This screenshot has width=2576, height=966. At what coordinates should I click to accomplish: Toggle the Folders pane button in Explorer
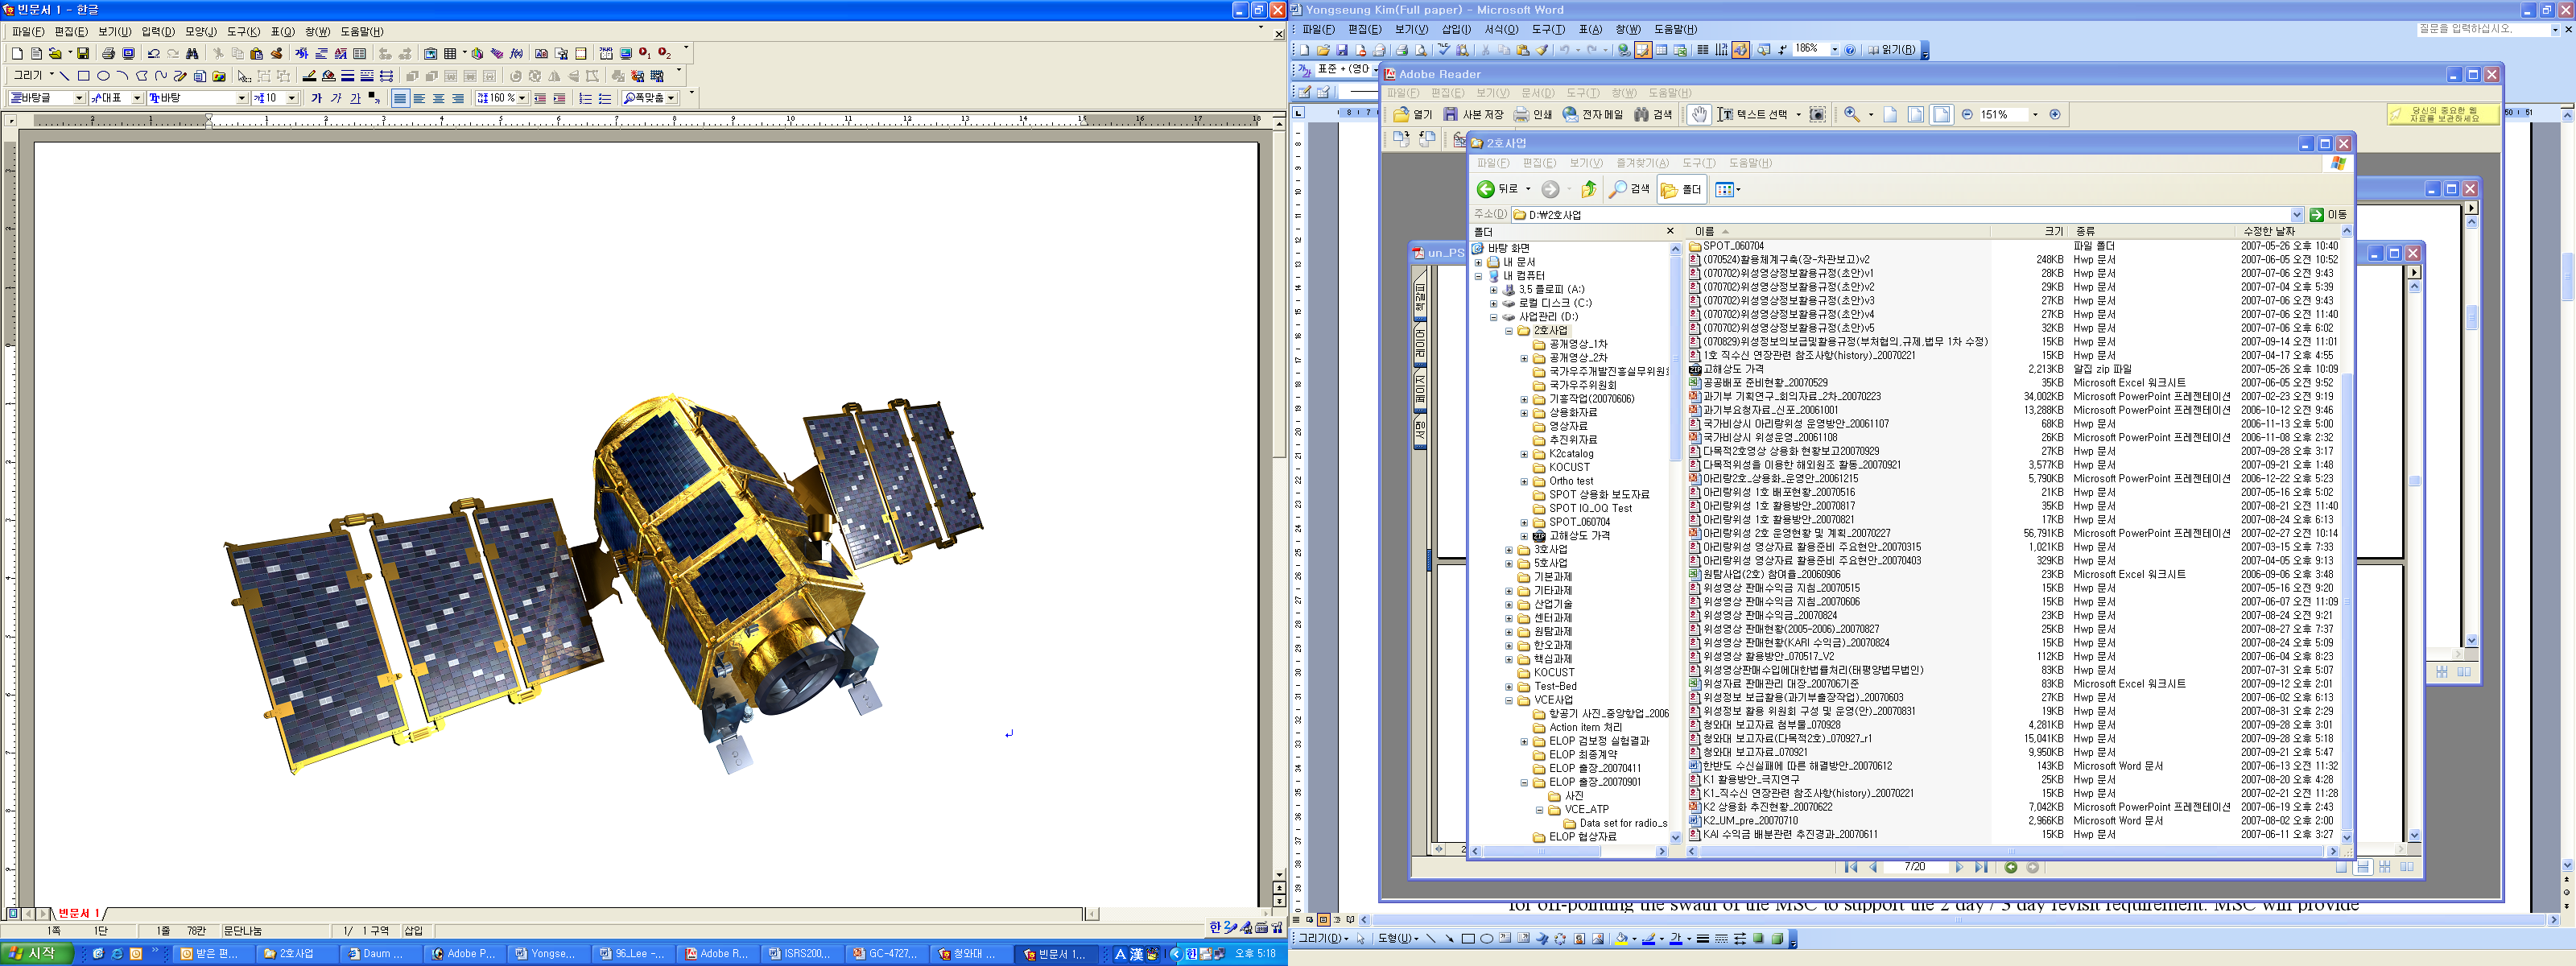[x=1681, y=189]
